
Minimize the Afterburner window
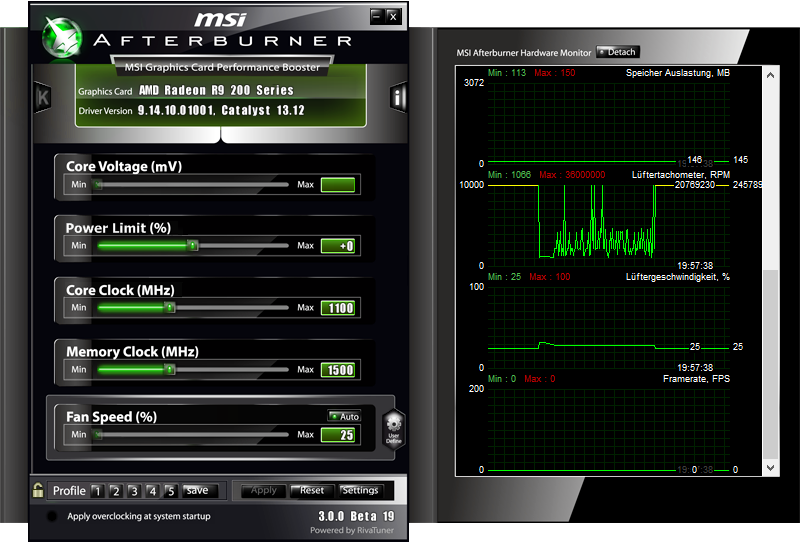coord(377,16)
